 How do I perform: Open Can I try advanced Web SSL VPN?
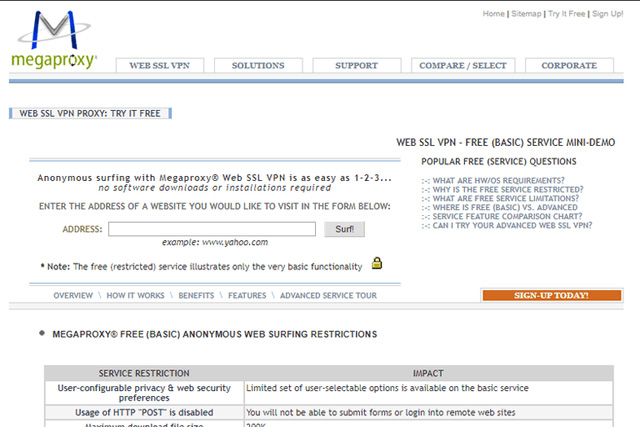[512, 225]
